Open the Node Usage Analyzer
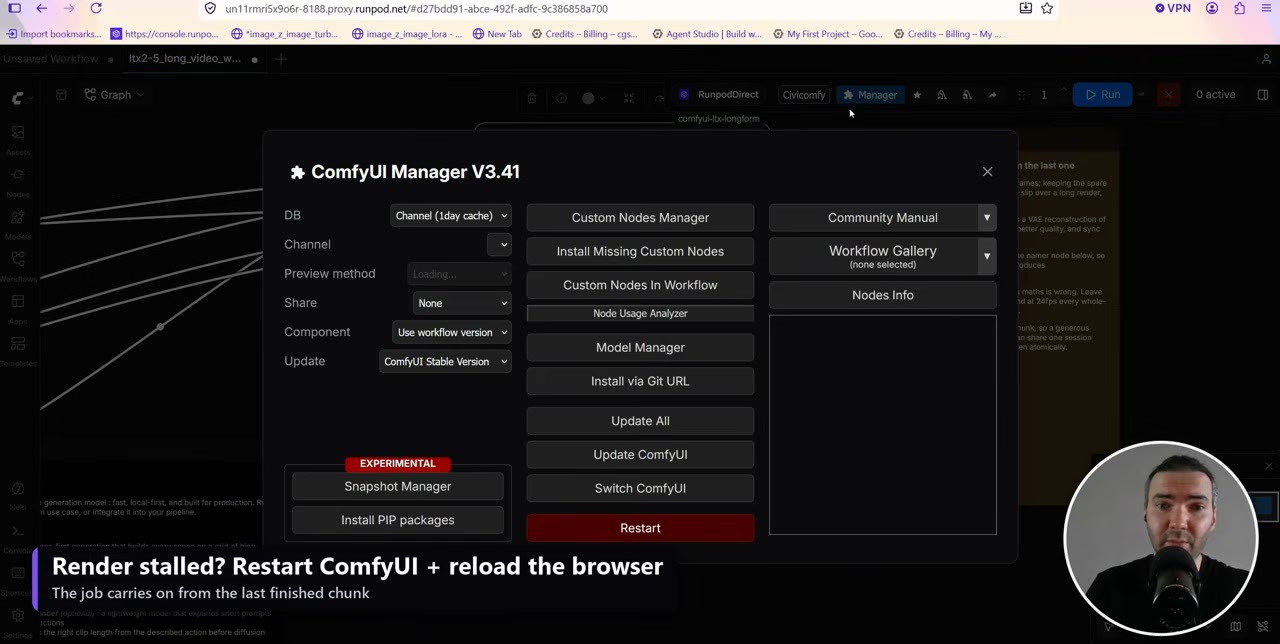Image resolution: width=1280 pixels, height=644 pixels. click(640, 313)
